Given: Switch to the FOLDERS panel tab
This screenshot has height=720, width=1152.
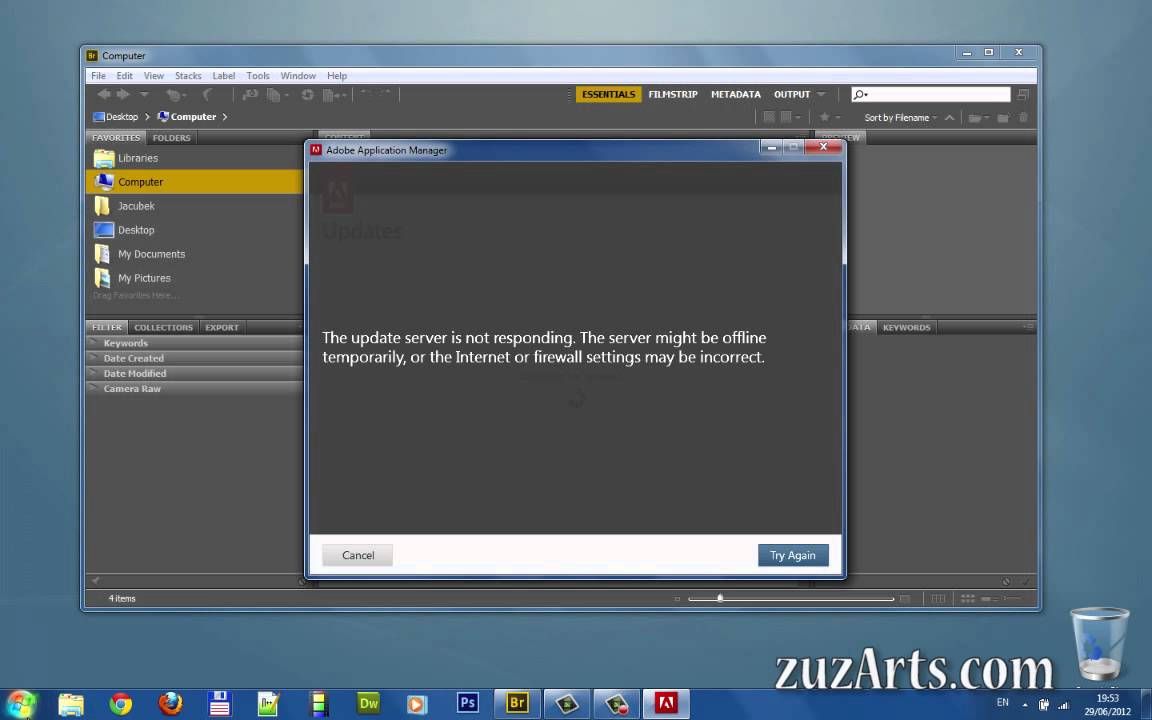Looking at the screenshot, I should click(x=171, y=137).
